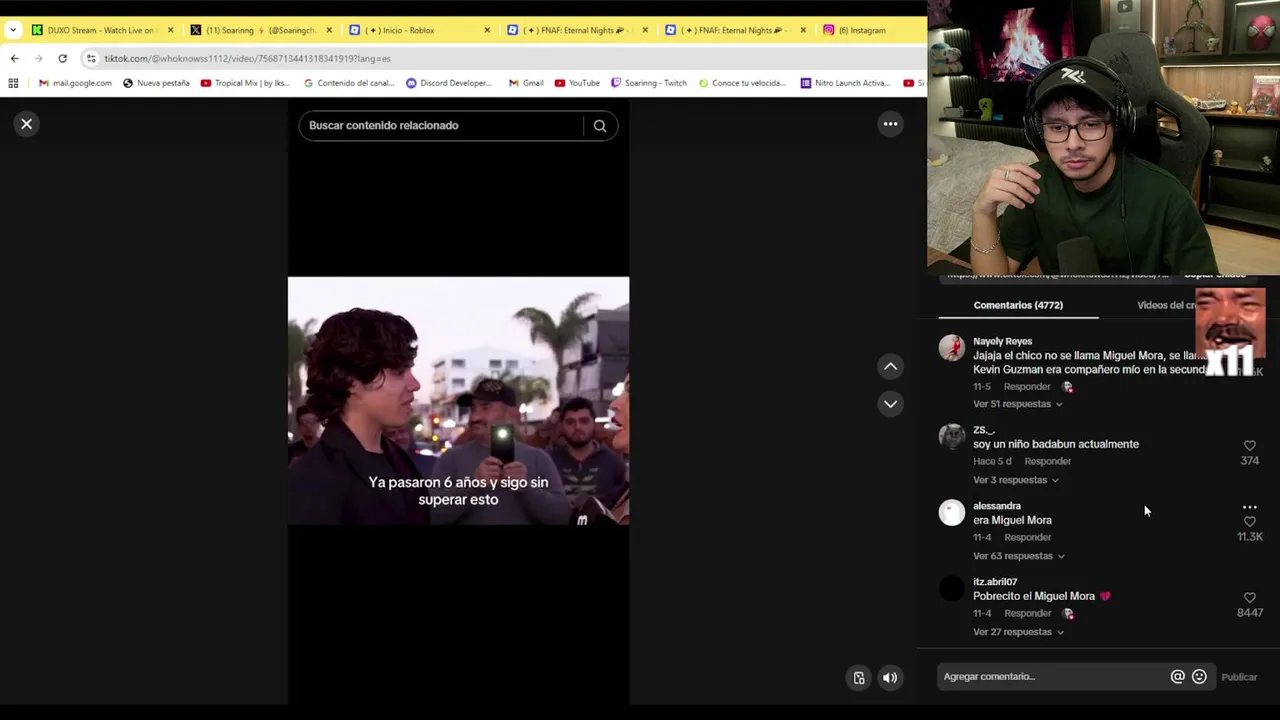The width and height of the screenshot is (1280, 720).
Task: Open Contenido del canal bookmark
Action: coord(349,83)
